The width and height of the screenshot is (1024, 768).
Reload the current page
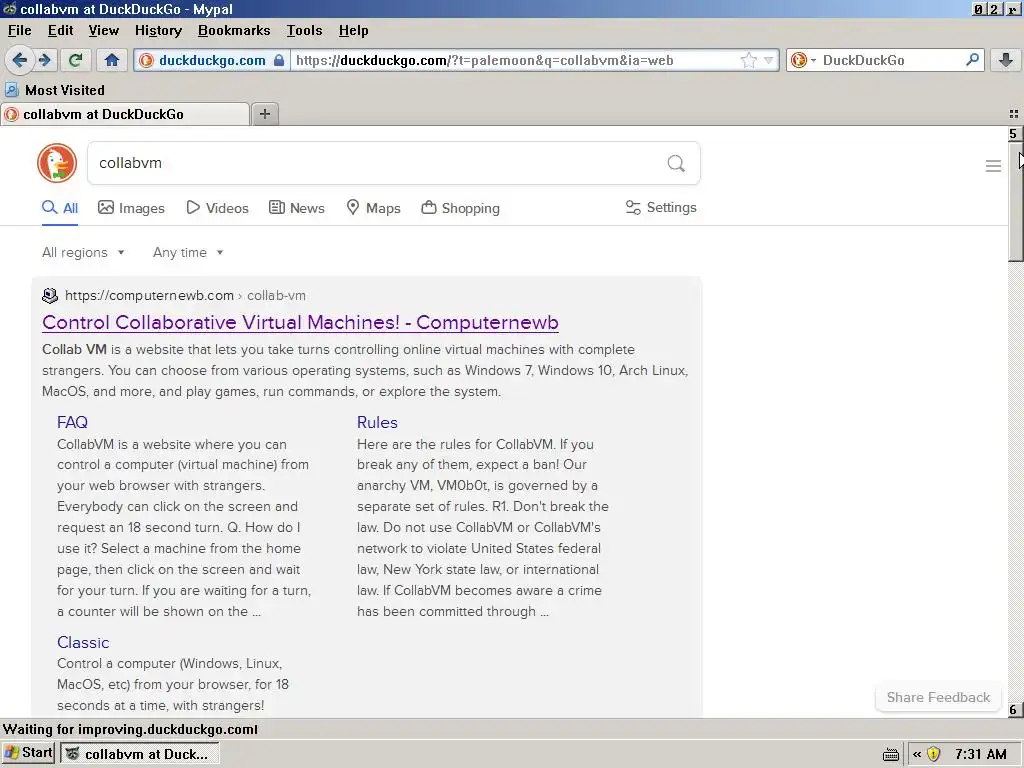[75, 60]
